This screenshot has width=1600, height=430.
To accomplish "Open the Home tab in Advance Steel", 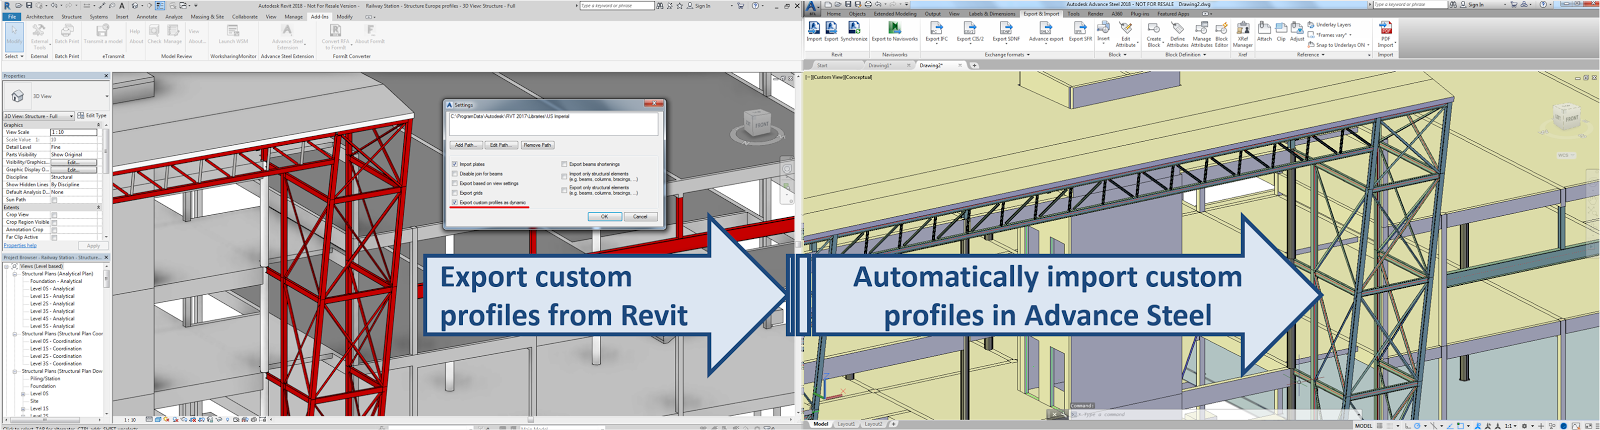I will pos(833,14).
